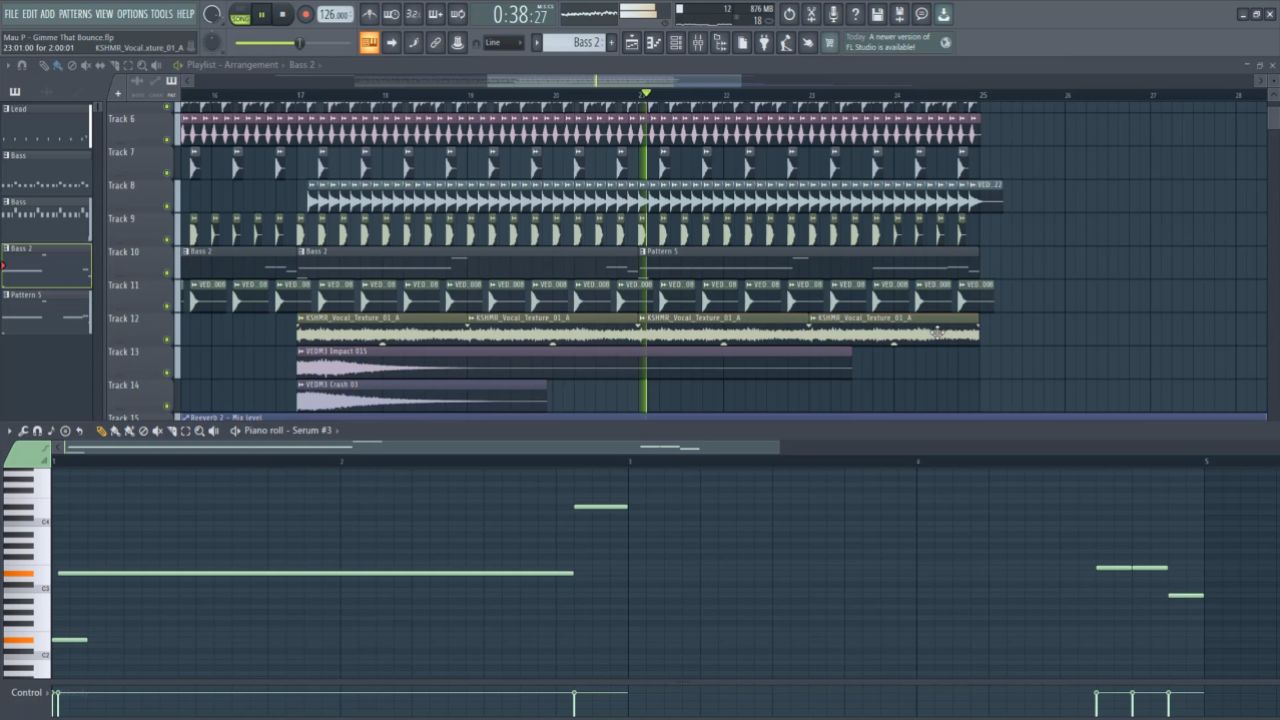Toggle the multilink to controllers icon
The image size is (1280, 720).
pos(435,43)
